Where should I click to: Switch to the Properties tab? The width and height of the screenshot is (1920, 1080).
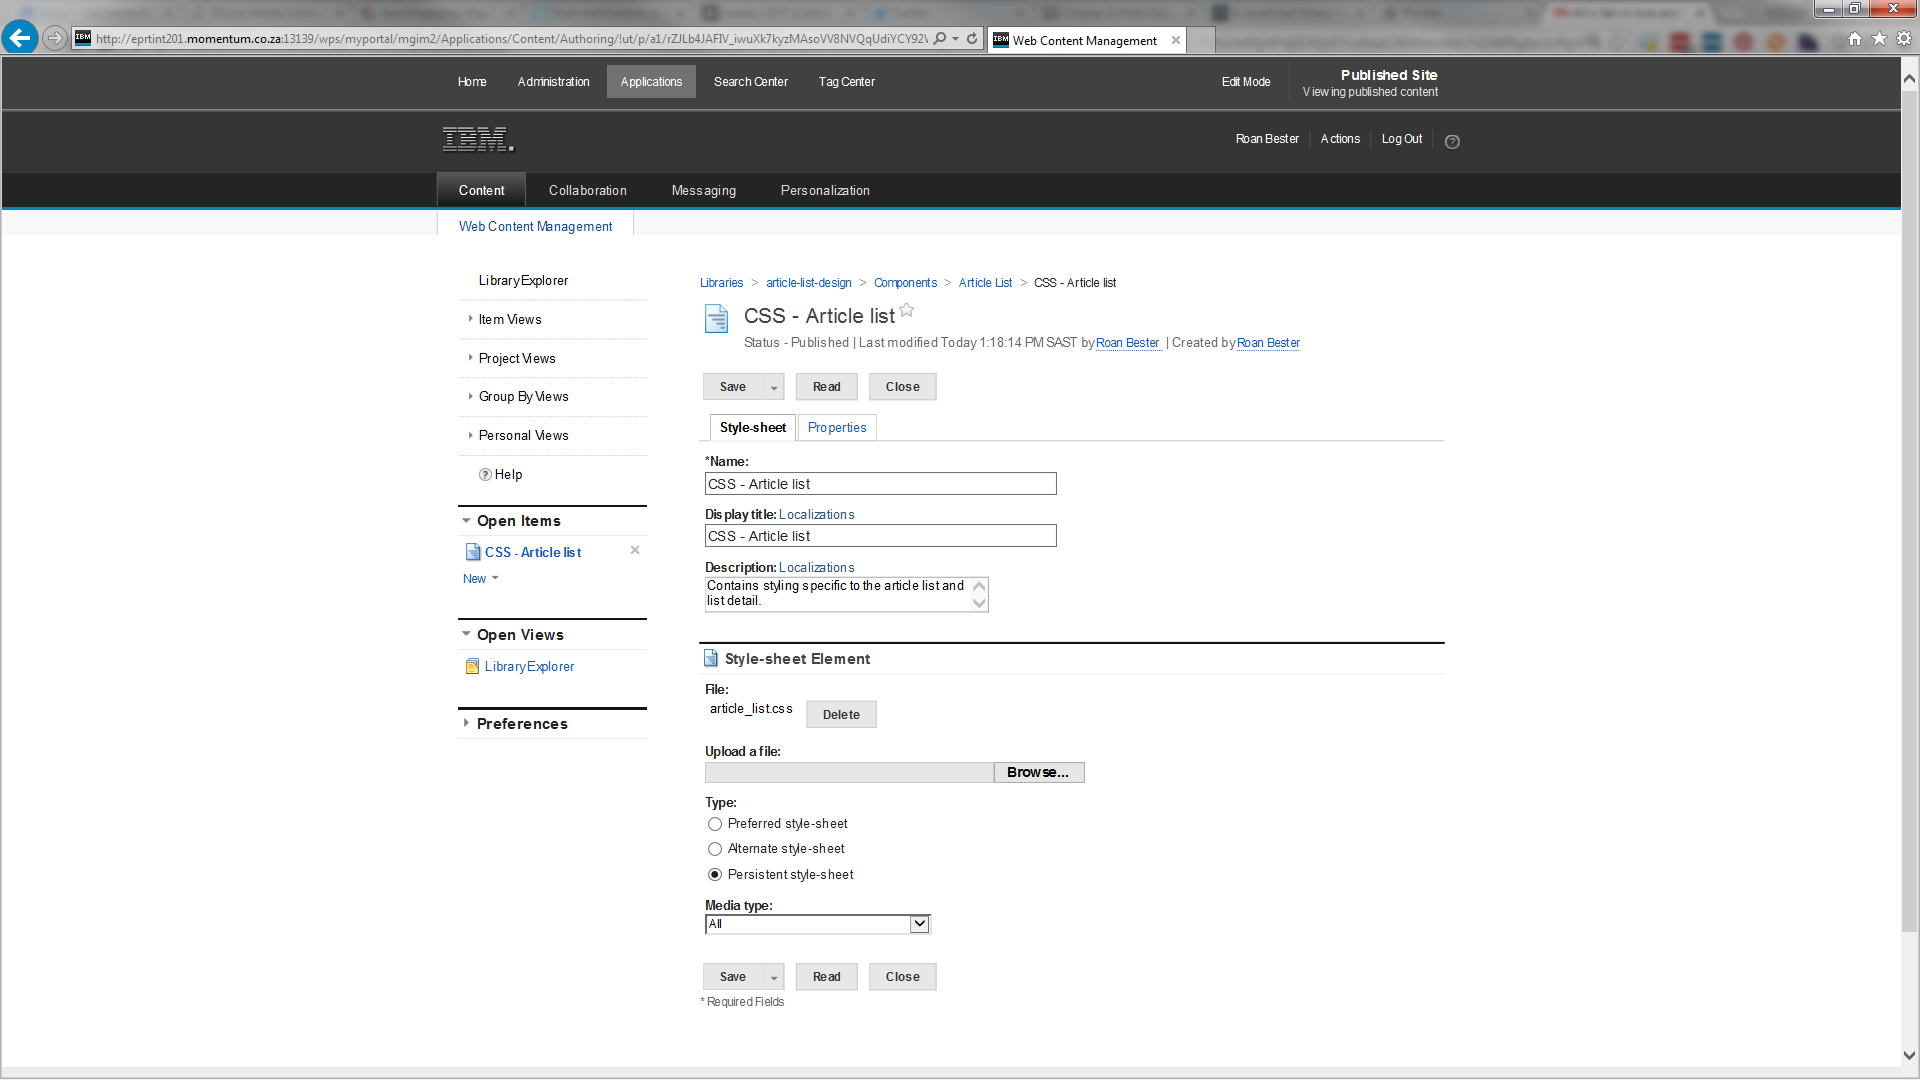pyautogui.click(x=837, y=428)
